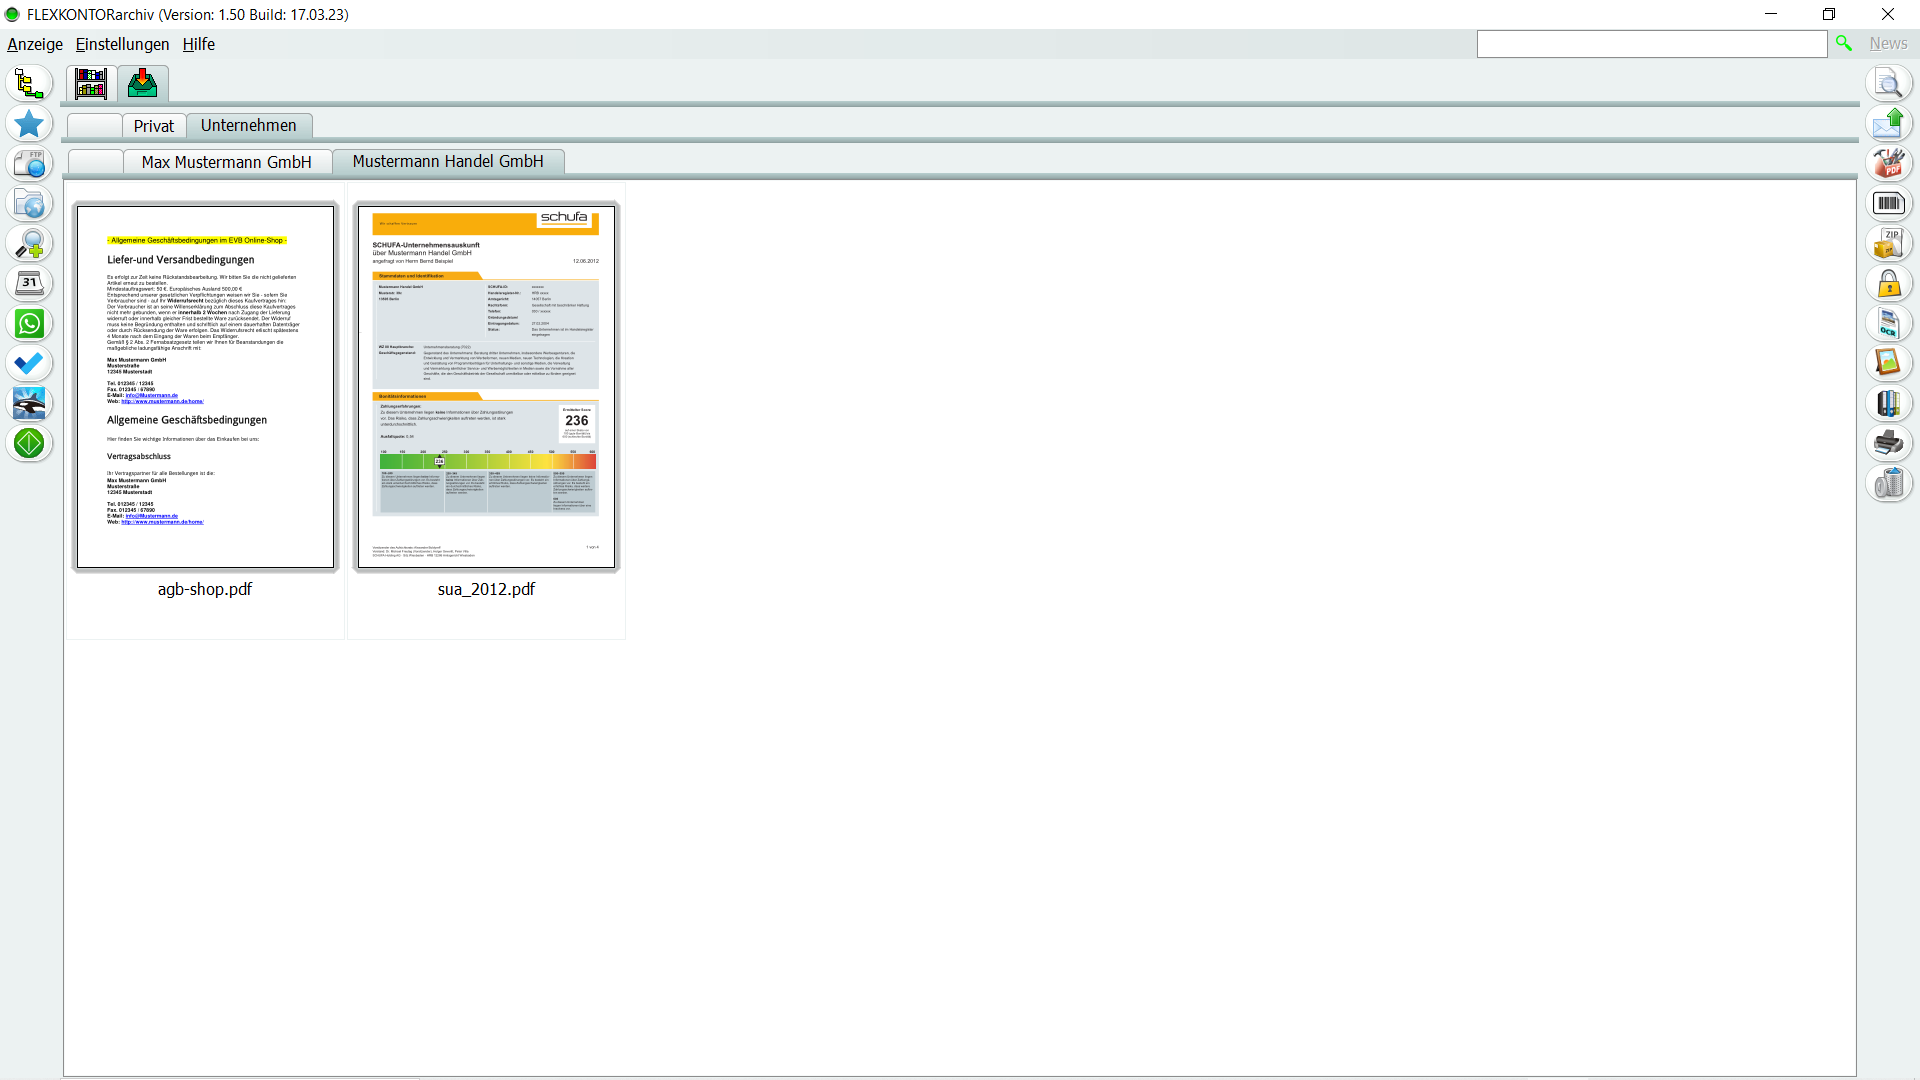Click the PDF toolbox icon
Screen dimensions: 1920x1080
click(x=1888, y=164)
